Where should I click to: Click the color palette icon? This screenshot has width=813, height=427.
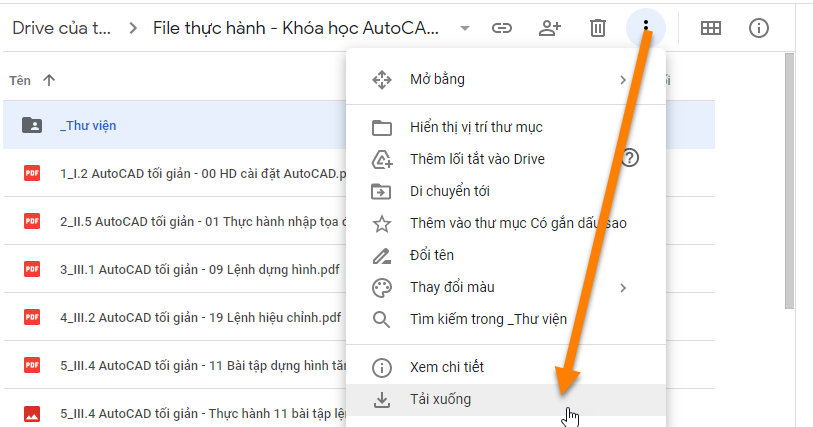click(x=382, y=288)
